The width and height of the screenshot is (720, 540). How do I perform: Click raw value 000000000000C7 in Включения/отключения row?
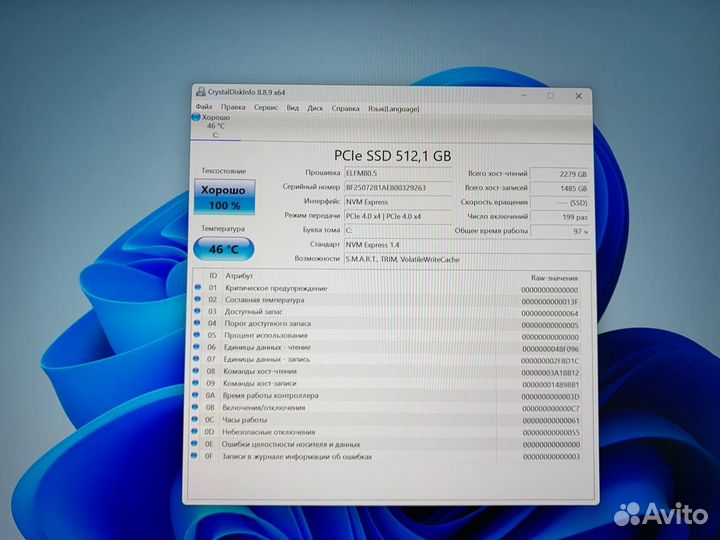pyautogui.click(x=551, y=408)
